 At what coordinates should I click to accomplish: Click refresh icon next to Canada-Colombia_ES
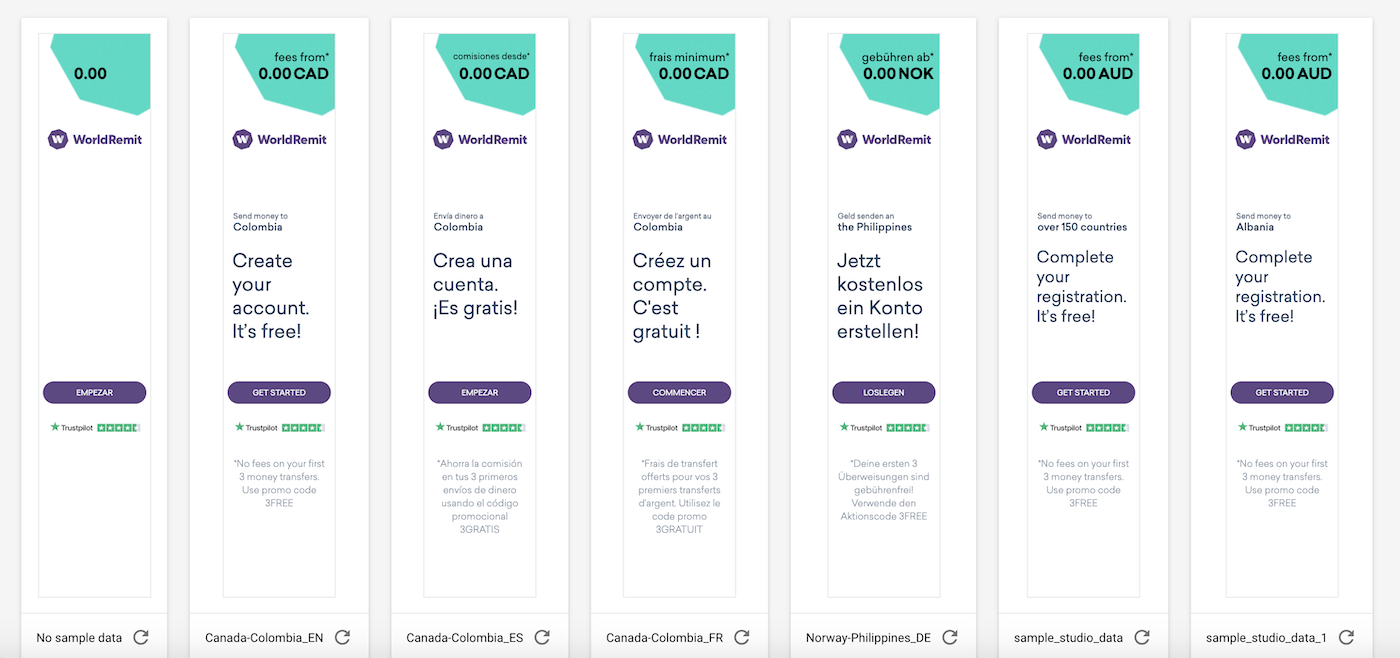pyautogui.click(x=542, y=637)
